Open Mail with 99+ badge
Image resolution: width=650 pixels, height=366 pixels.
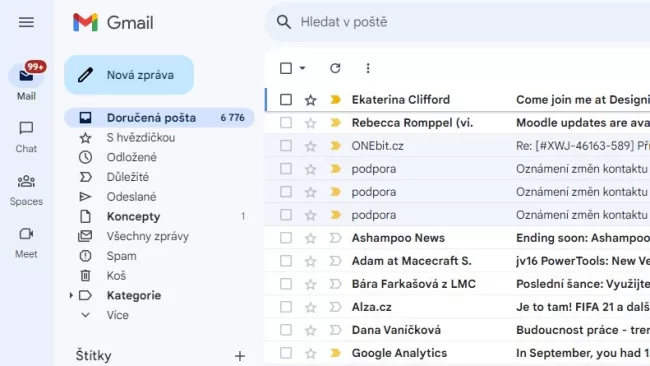26,81
